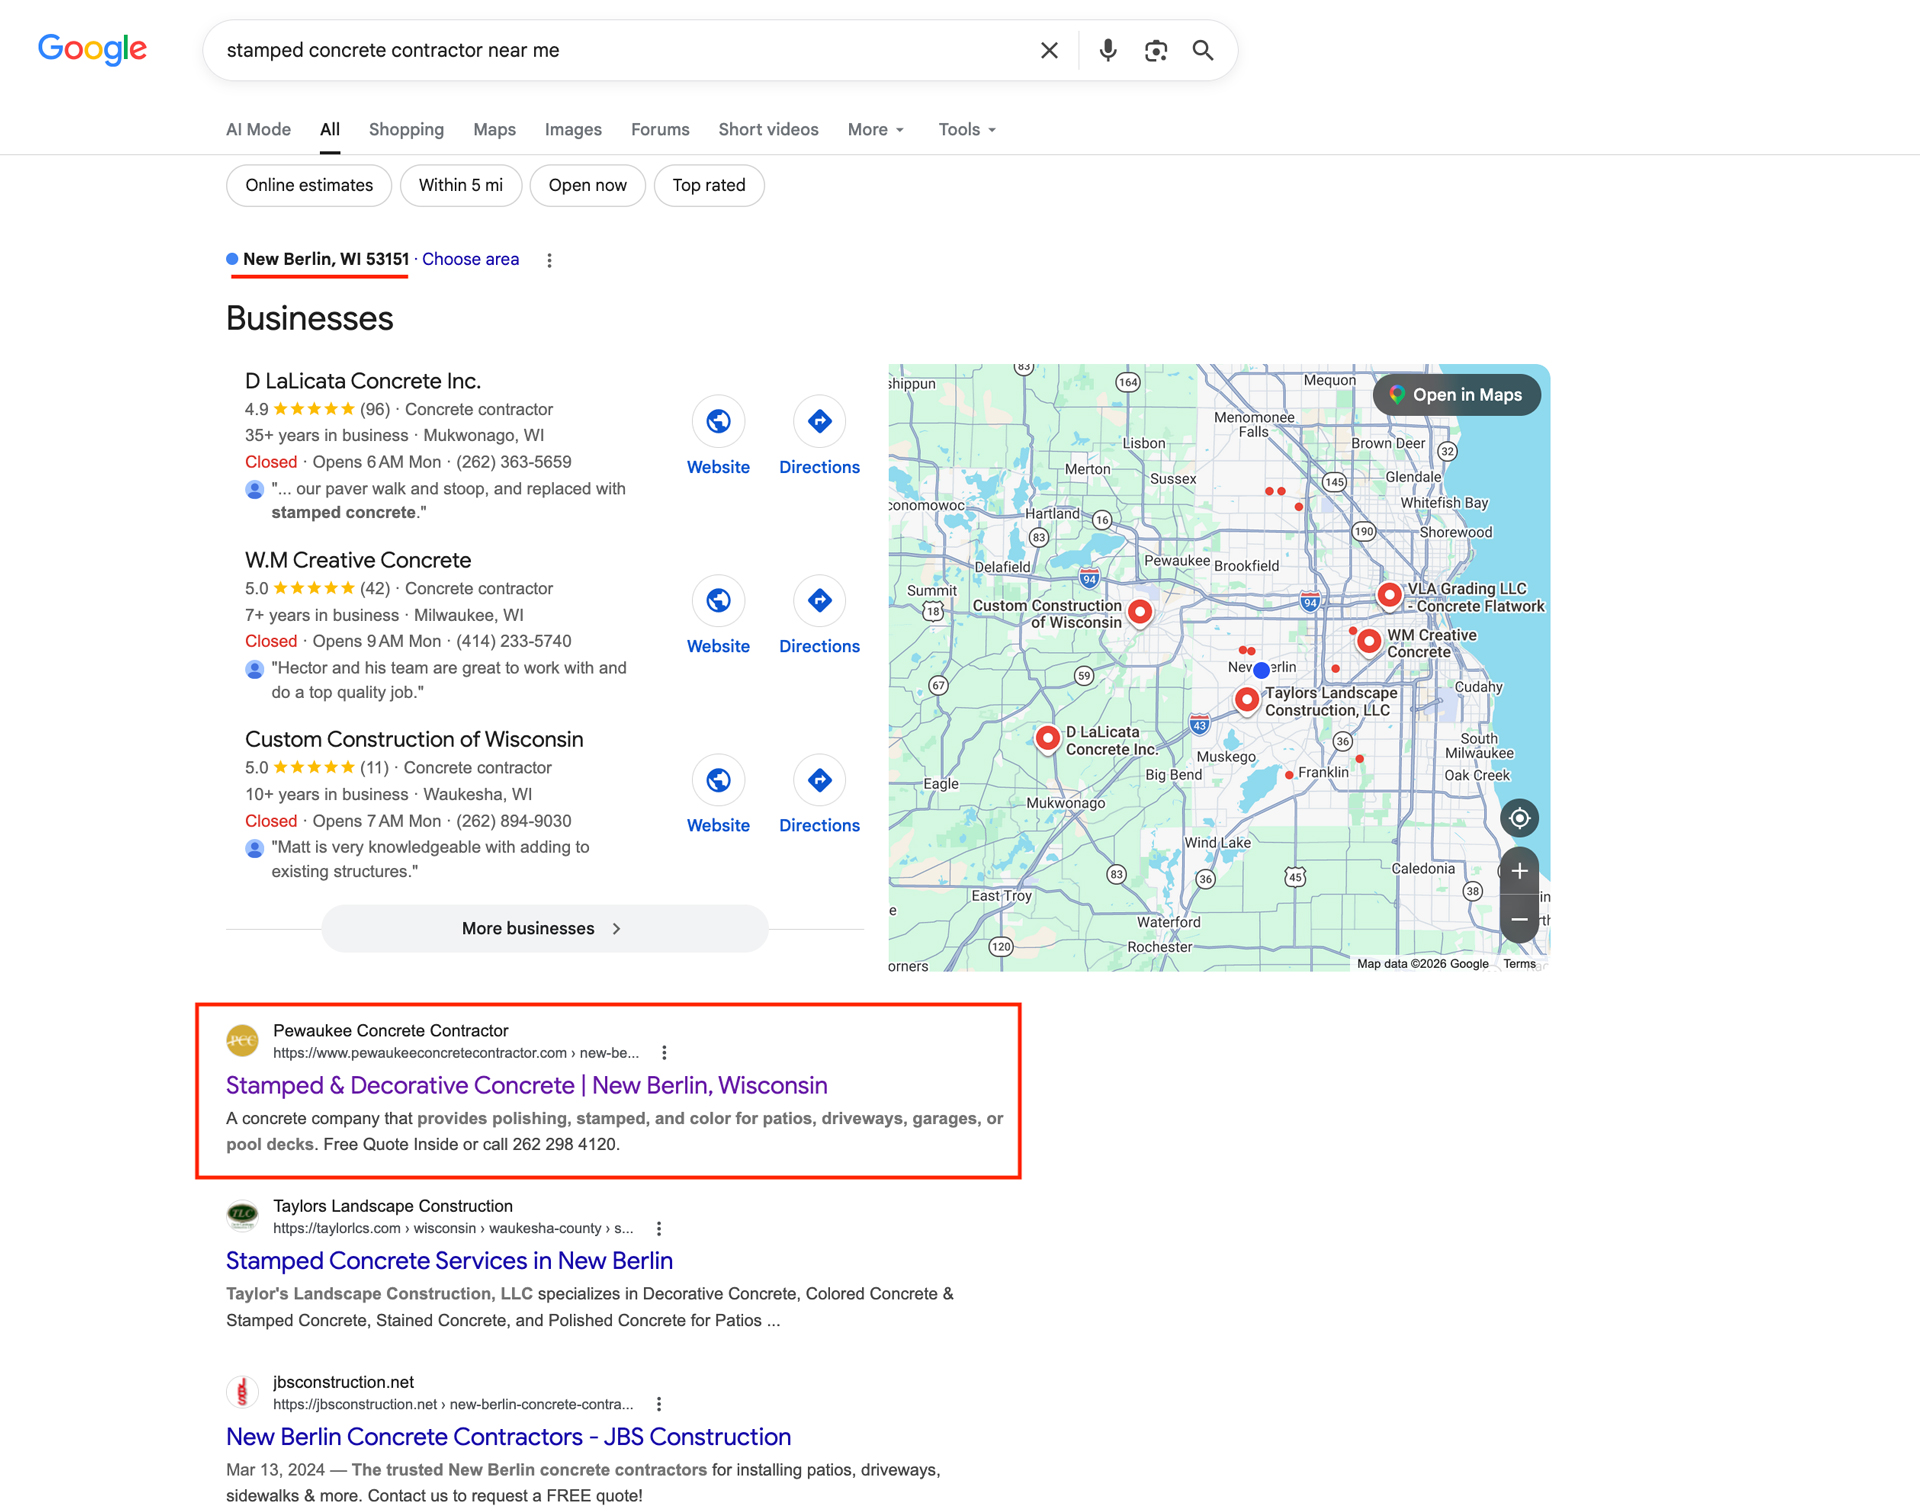Get Directions icon for D LaLicata Concrete Inc.
This screenshot has width=1920, height=1511.
(819, 421)
